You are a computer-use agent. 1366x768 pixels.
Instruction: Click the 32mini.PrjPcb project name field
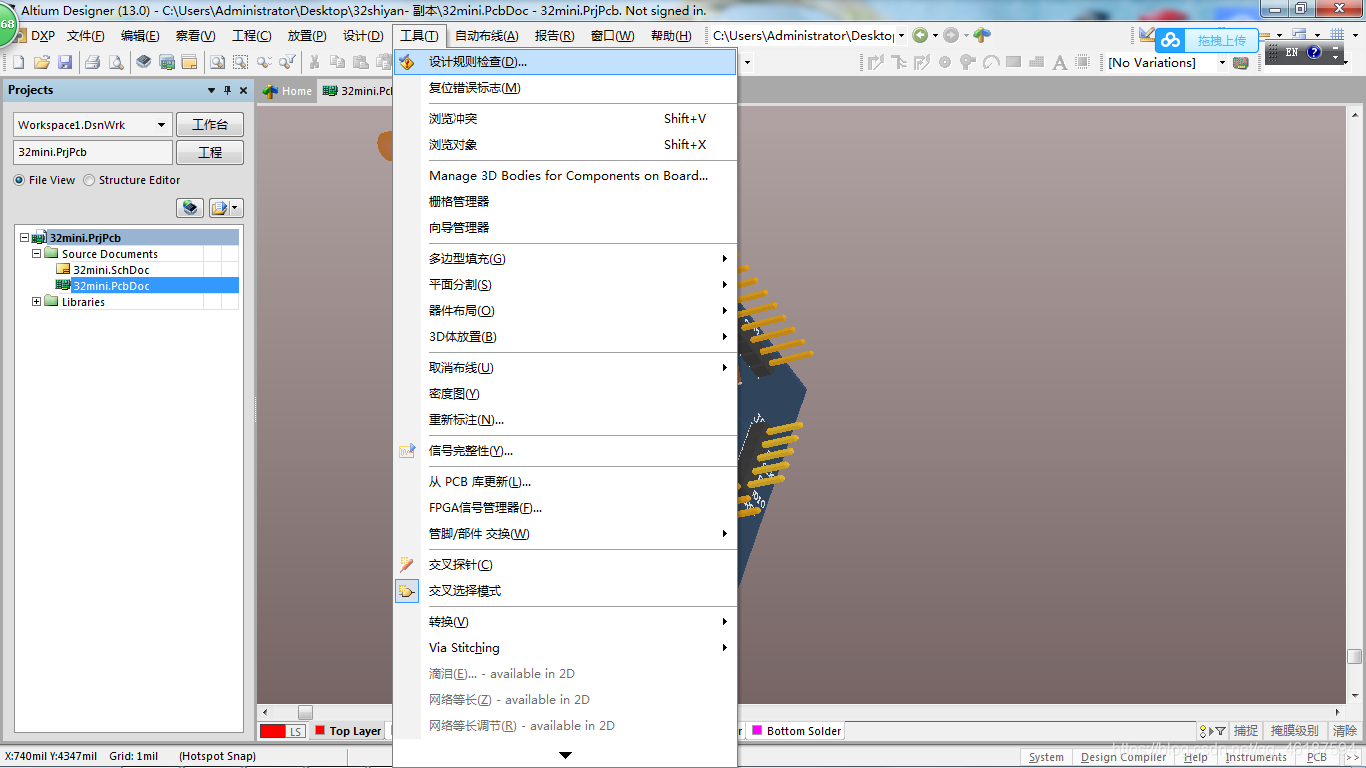point(93,153)
